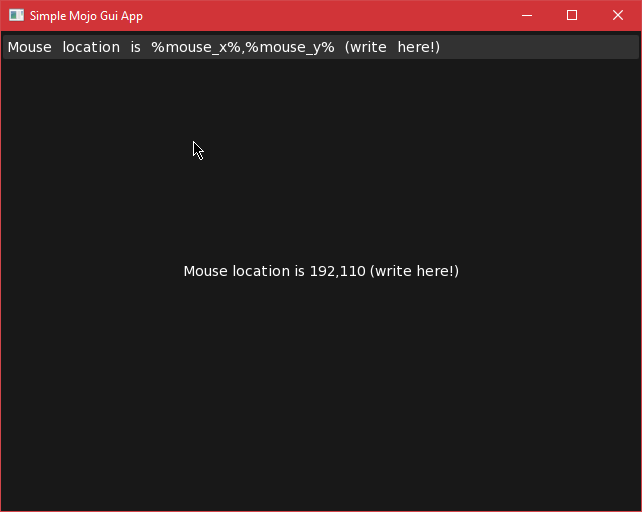This screenshot has width=642, height=512.
Task: Click "here!)" in the top input field
Action: 418,48
